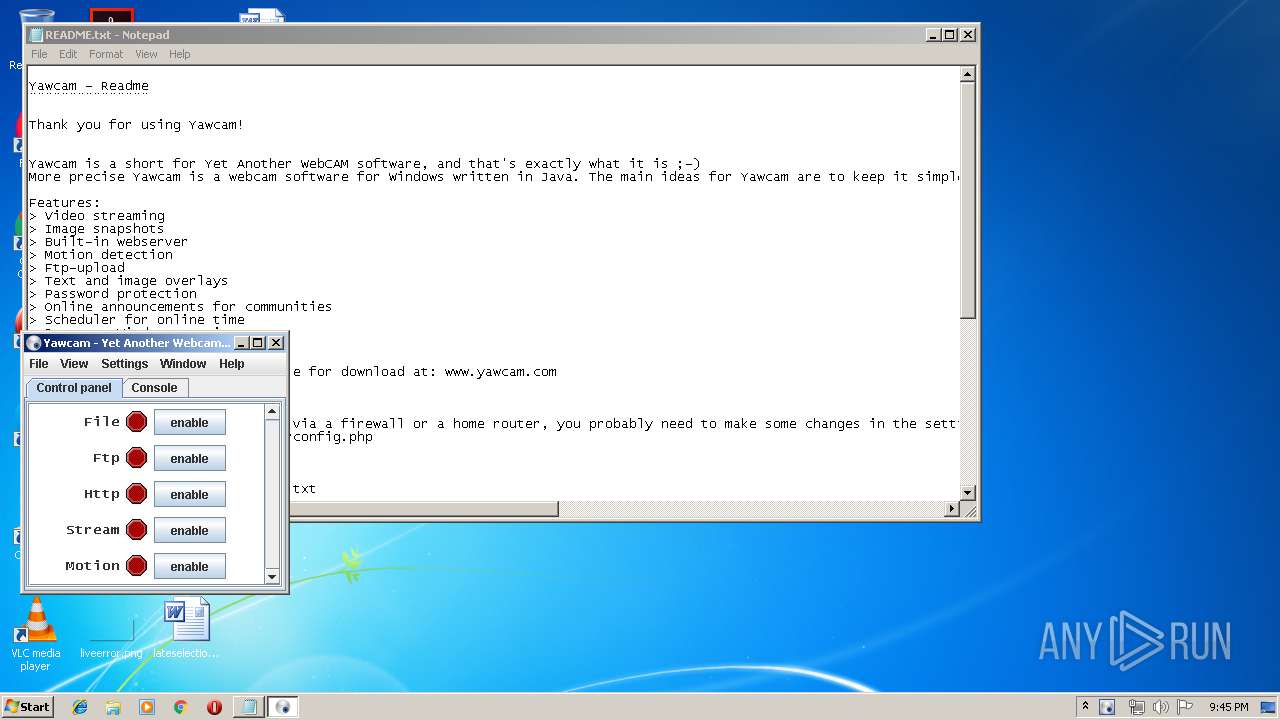1280x720 pixels.
Task: Open Windows Explorer from the taskbar
Action: coord(113,707)
